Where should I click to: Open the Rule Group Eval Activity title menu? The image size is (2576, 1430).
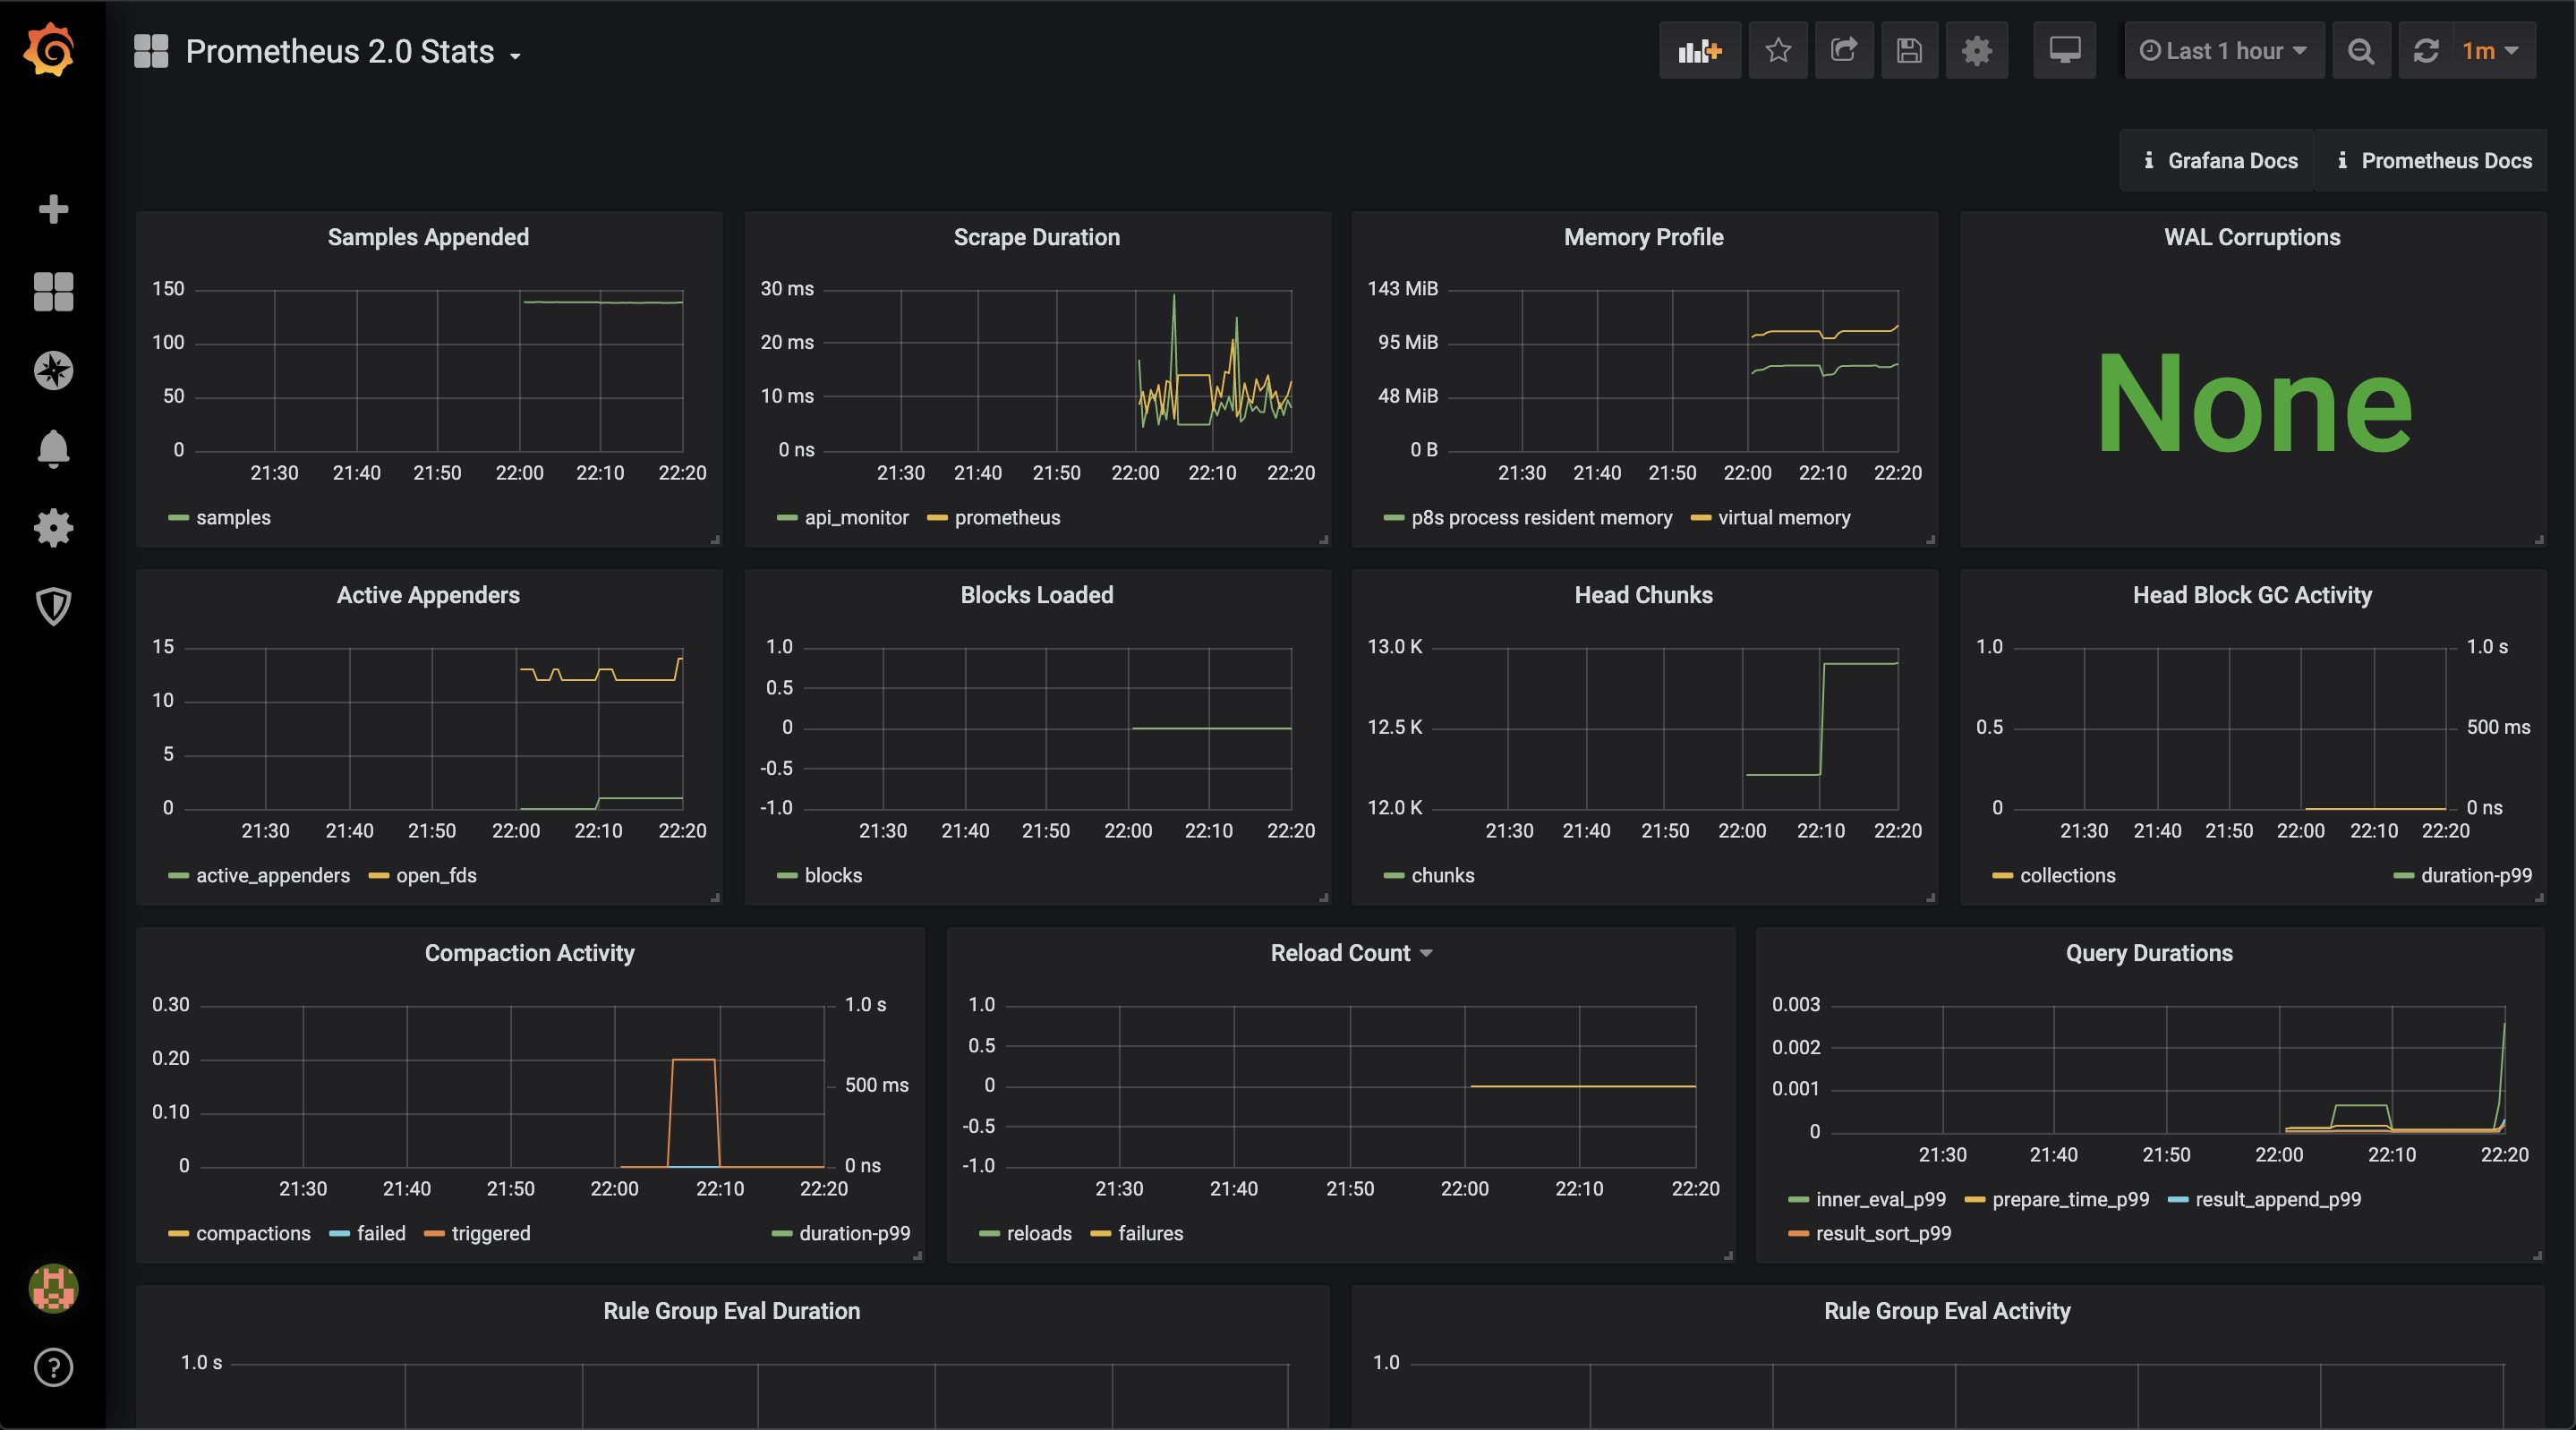(x=1947, y=1311)
